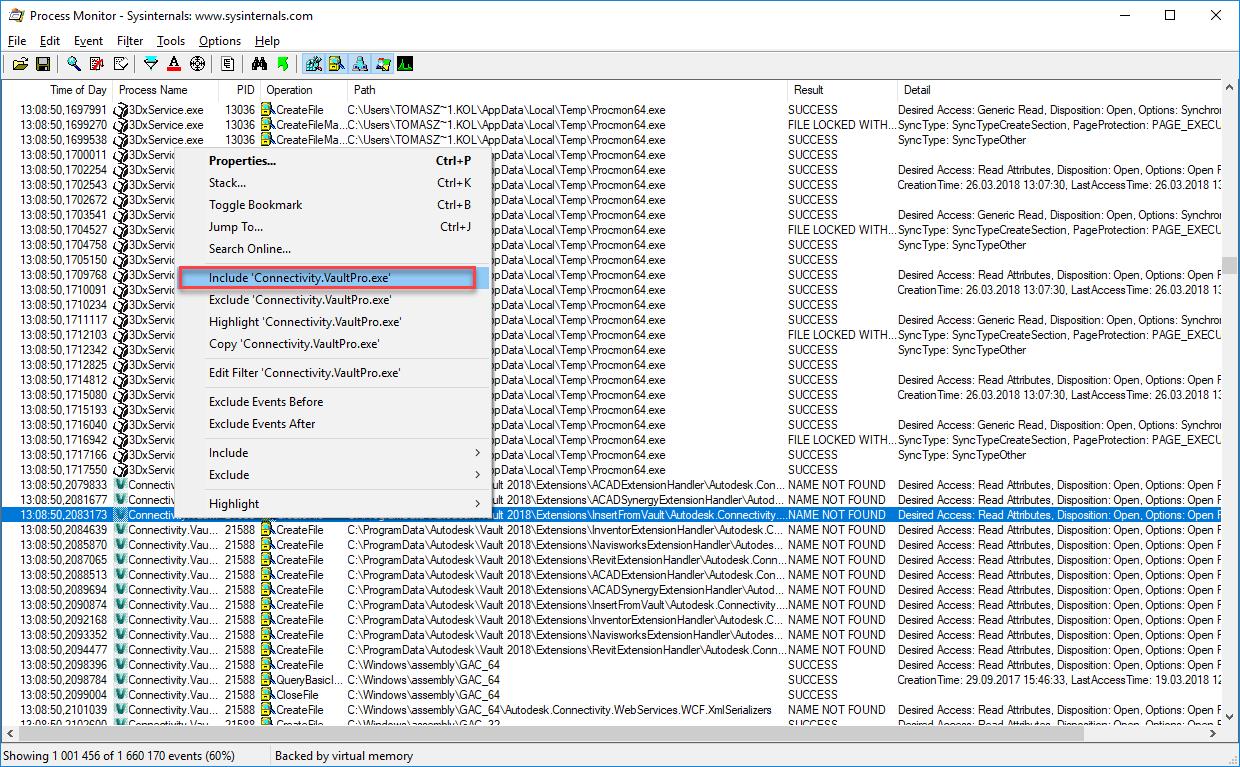This screenshot has width=1240, height=767.
Task: Click the Highlight red A toolbar icon
Action: point(174,65)
